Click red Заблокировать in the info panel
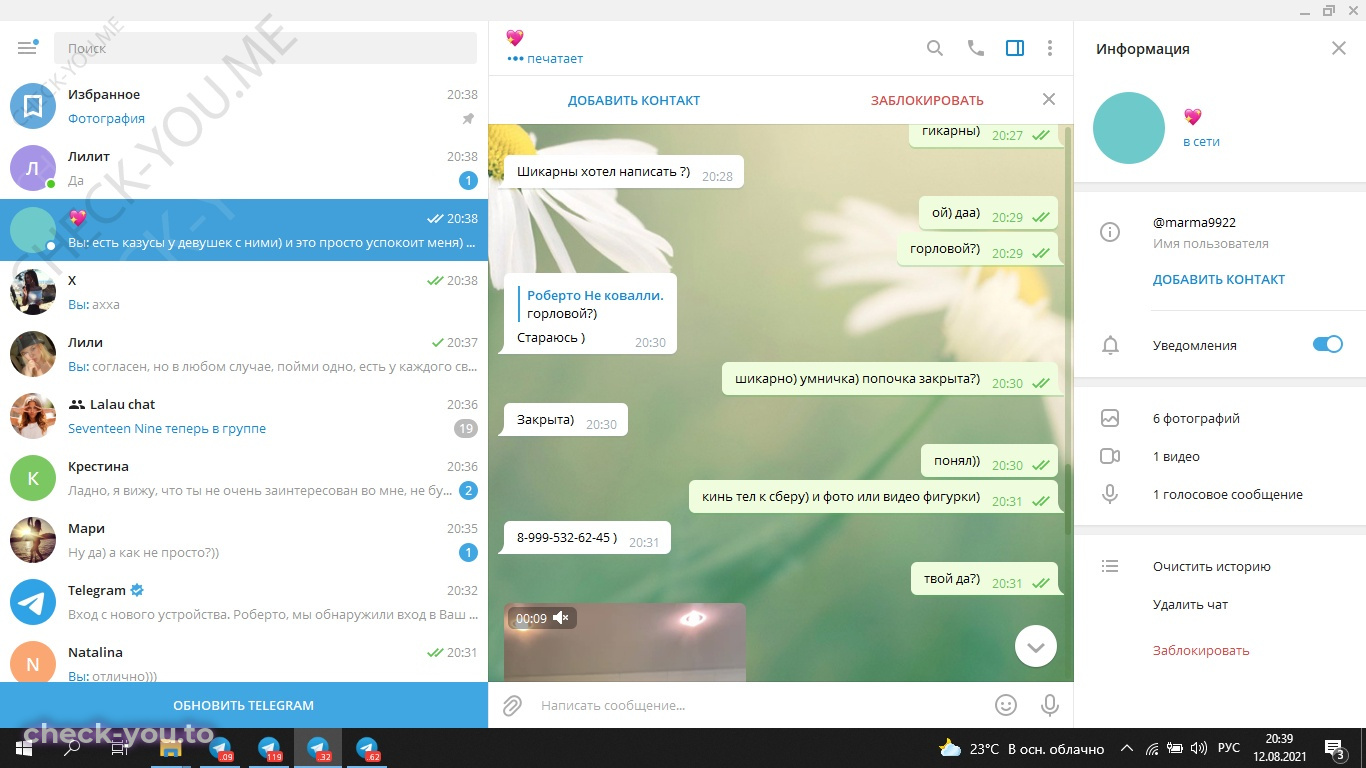1366x768 pixels. pyautogui.click(x=1201, y=650)
